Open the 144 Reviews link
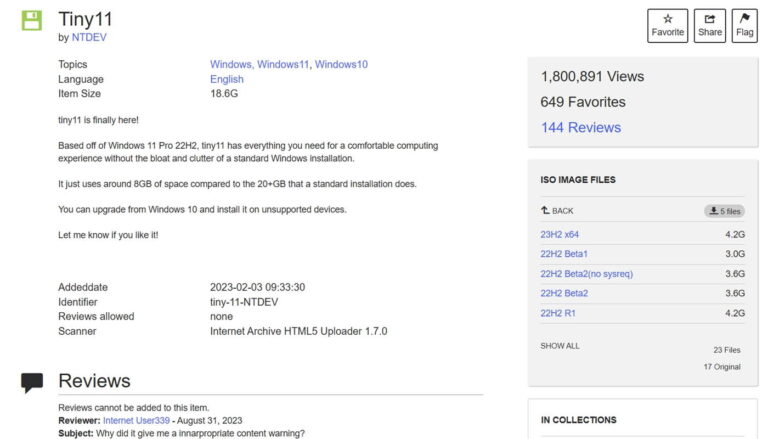Viewport: 768px width, 439px height. click(581, 127)
